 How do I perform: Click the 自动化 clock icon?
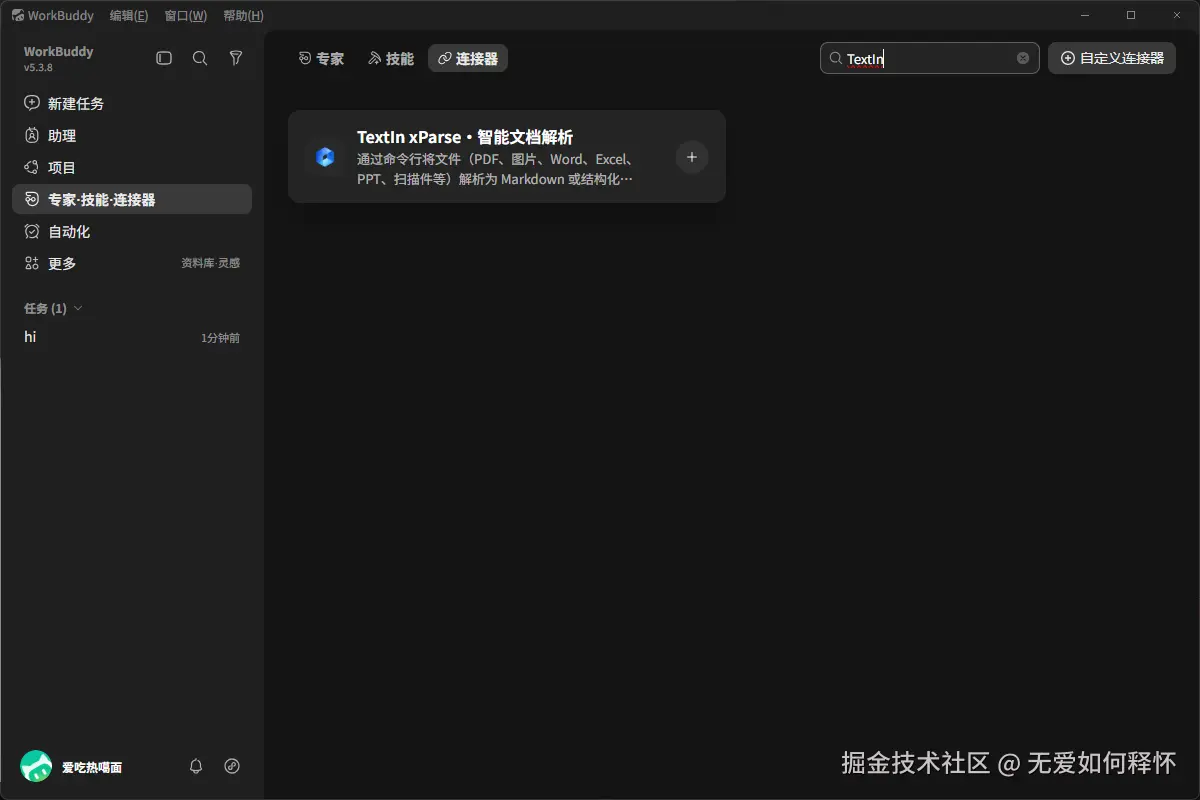tap(32, 231)
